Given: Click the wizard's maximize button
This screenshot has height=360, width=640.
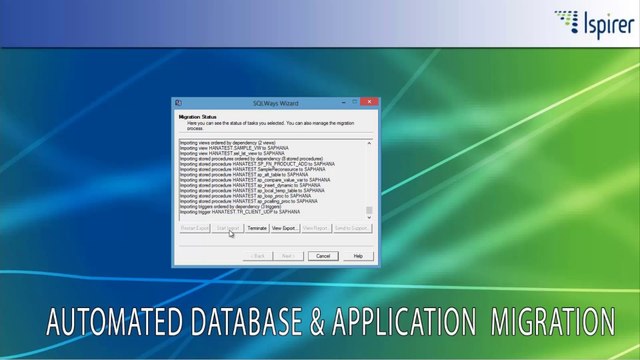Looking at the screenshot, I should [x=355, y=102].
